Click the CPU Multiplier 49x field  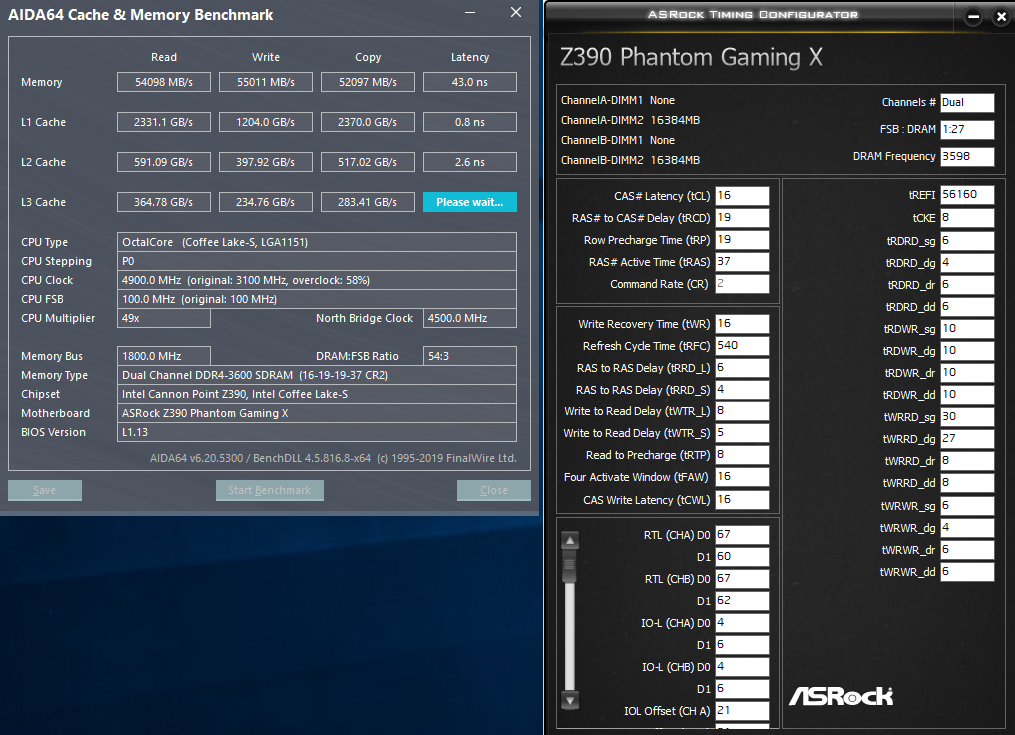pos(164,318)
